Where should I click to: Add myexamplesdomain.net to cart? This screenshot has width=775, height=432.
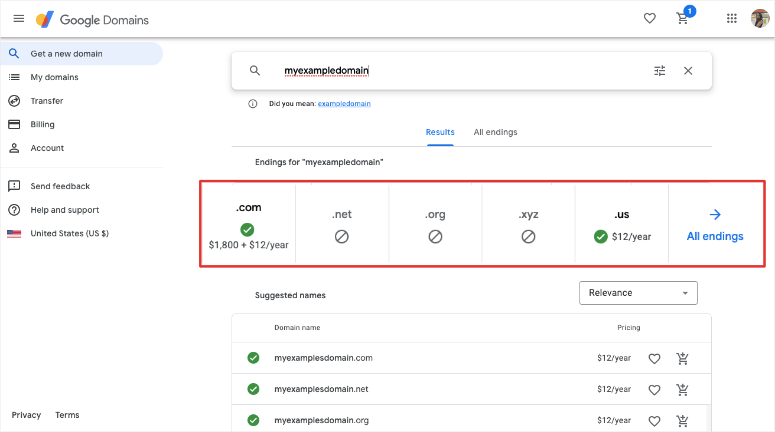(x=682, y=389)
